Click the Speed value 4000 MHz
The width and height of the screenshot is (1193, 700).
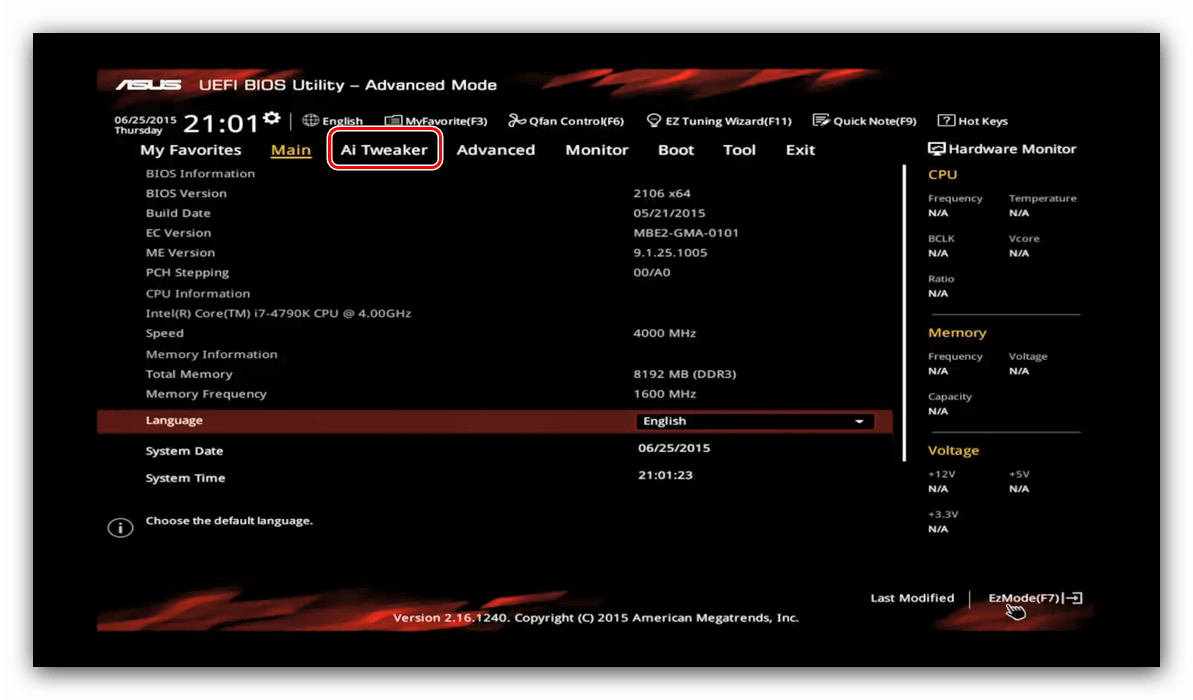point(665,333)
